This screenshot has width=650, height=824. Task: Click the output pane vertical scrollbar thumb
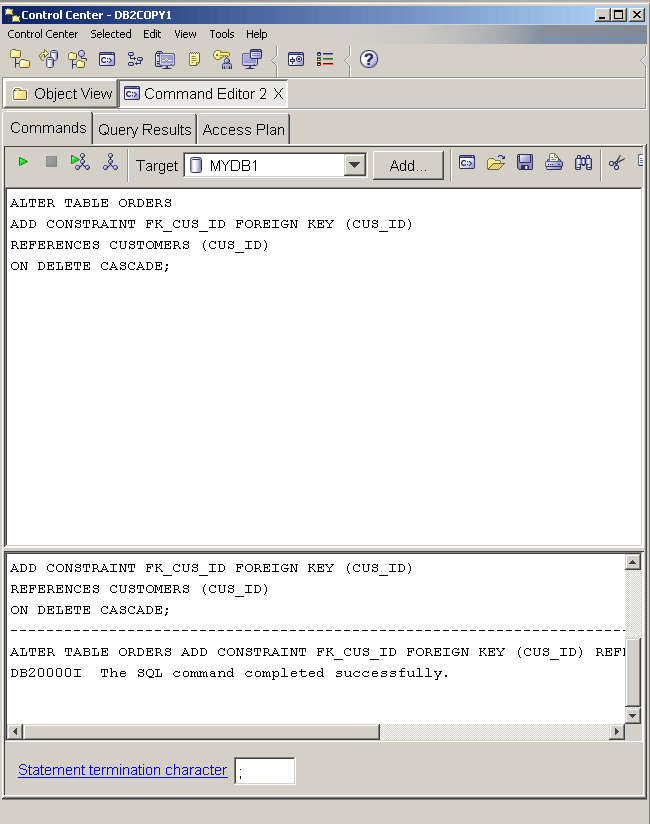[633, 672]
